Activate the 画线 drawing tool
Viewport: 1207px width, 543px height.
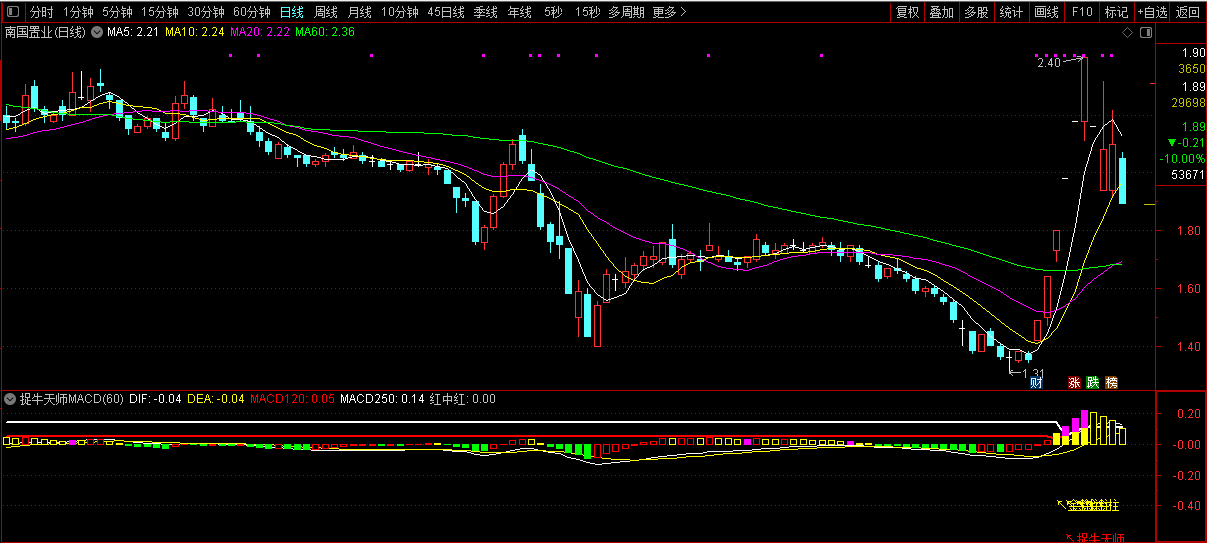(1046, 12)
